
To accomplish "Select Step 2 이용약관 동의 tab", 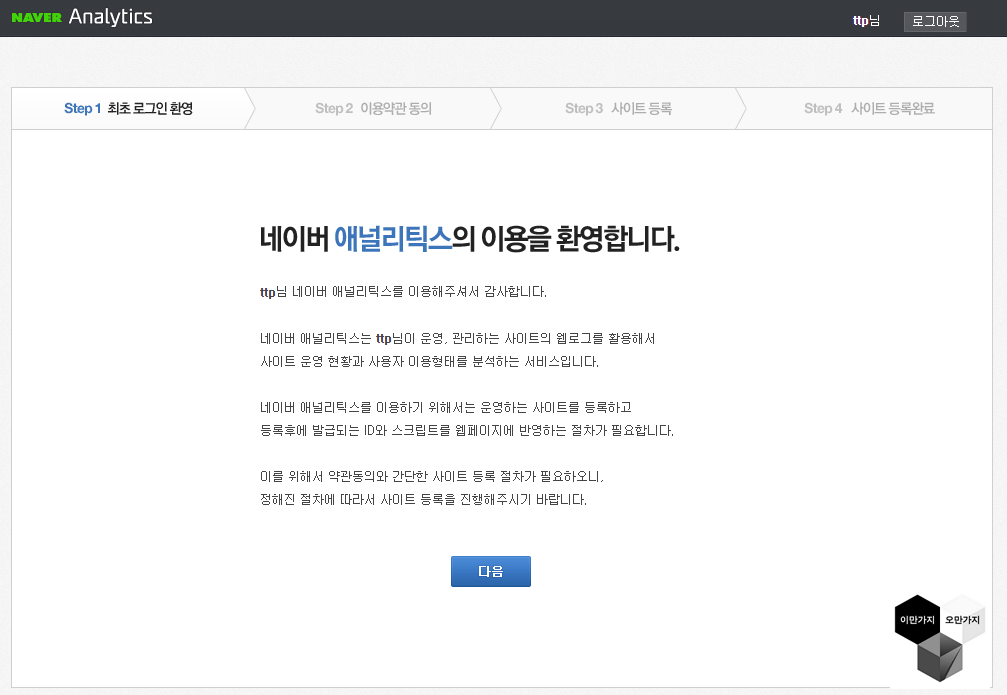I will (x=373, y=109).
